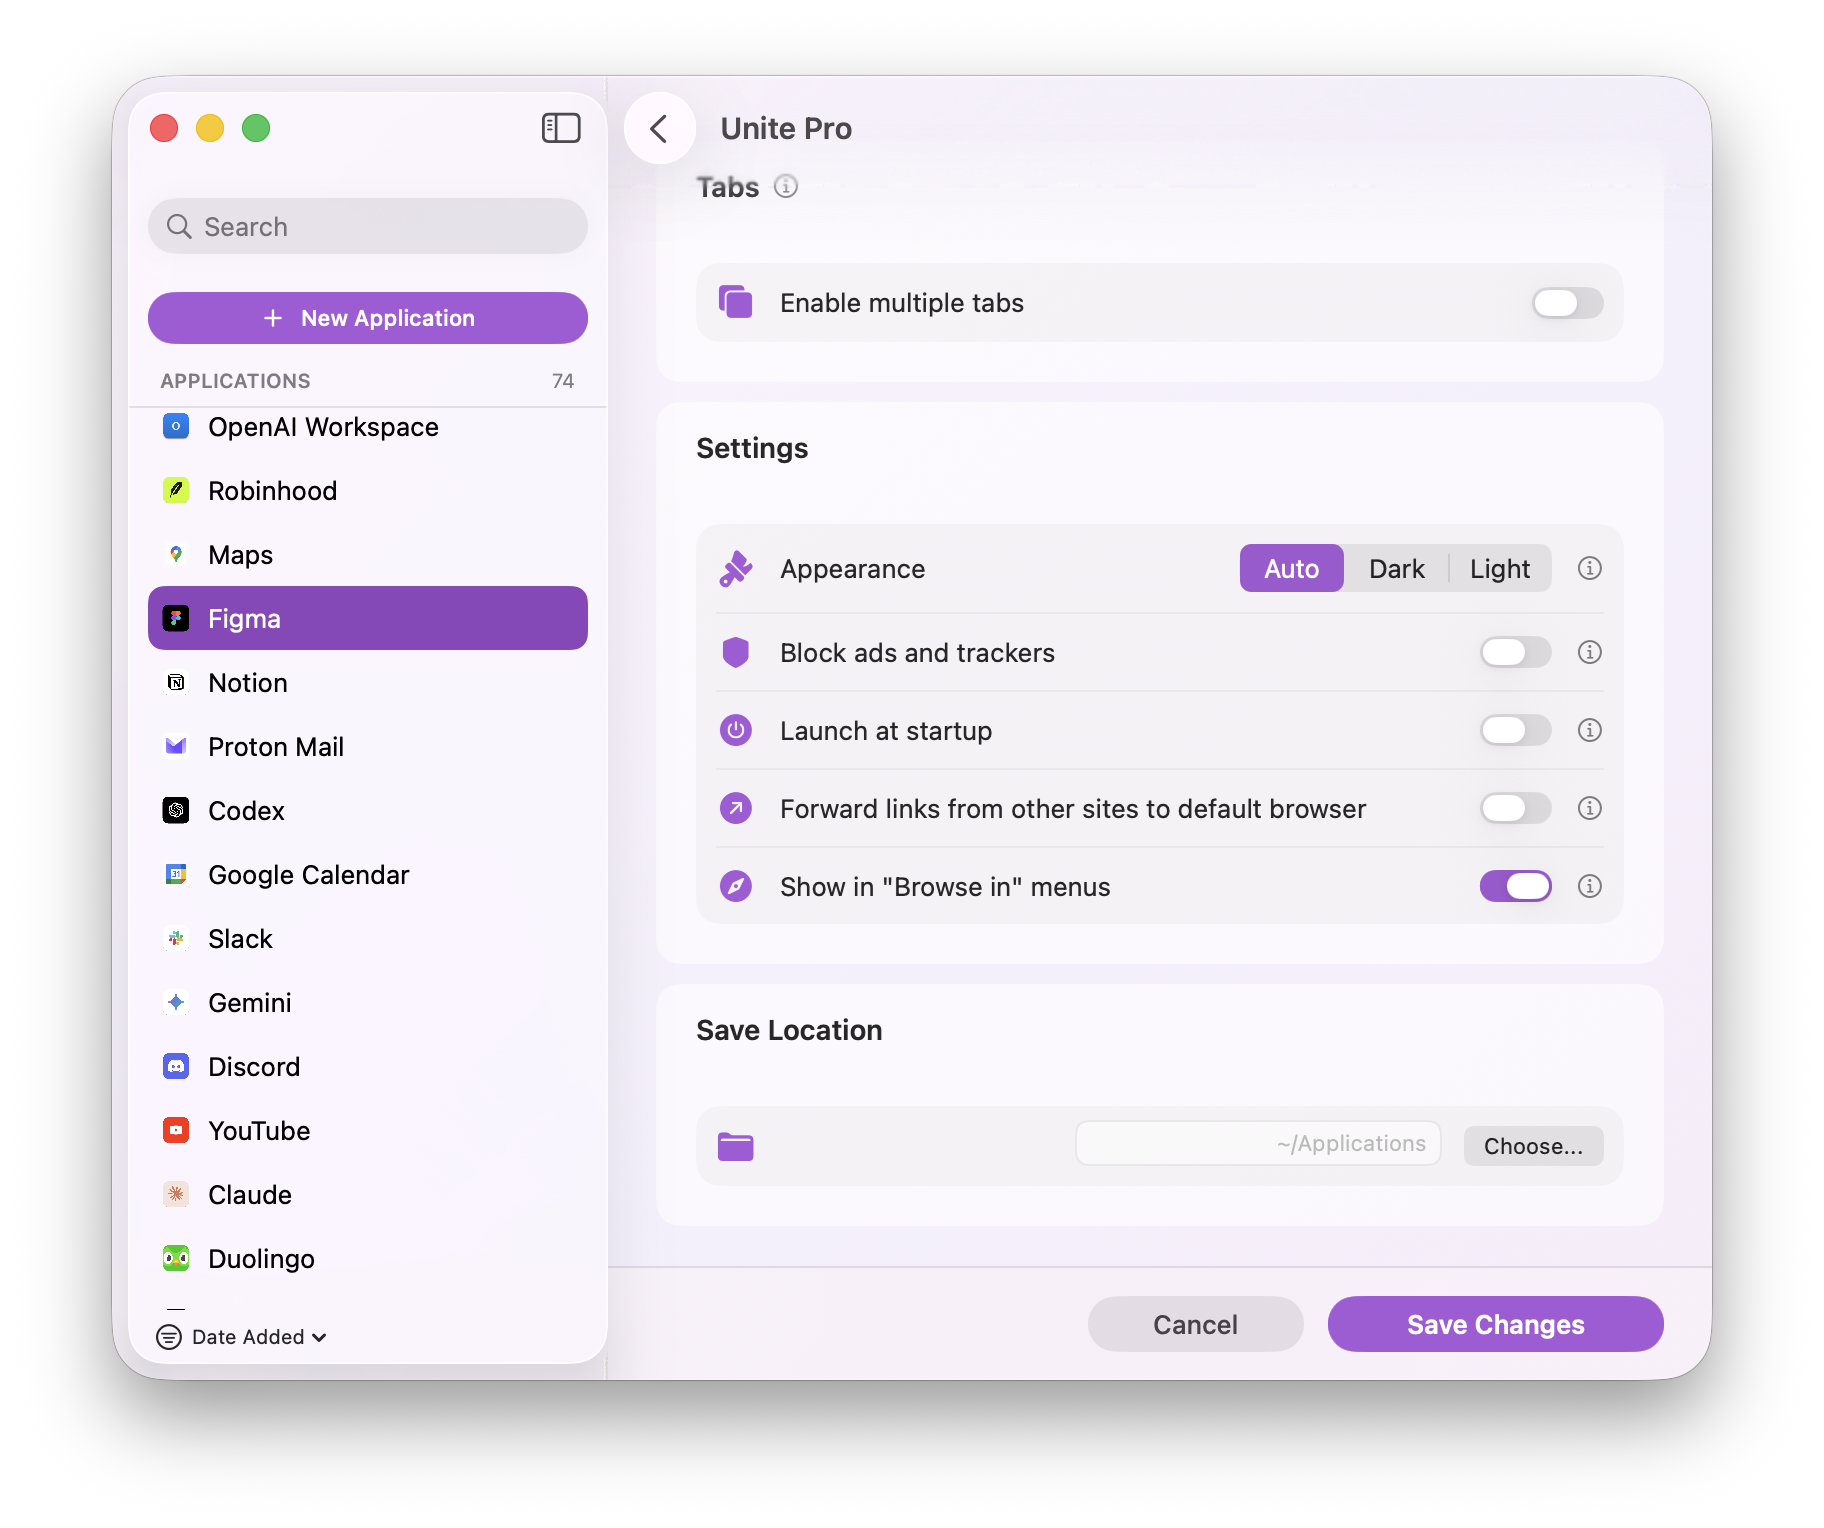Click the OpenAI Workspace app icon
Screen dimensions: 1824x1528
(176, 427)
